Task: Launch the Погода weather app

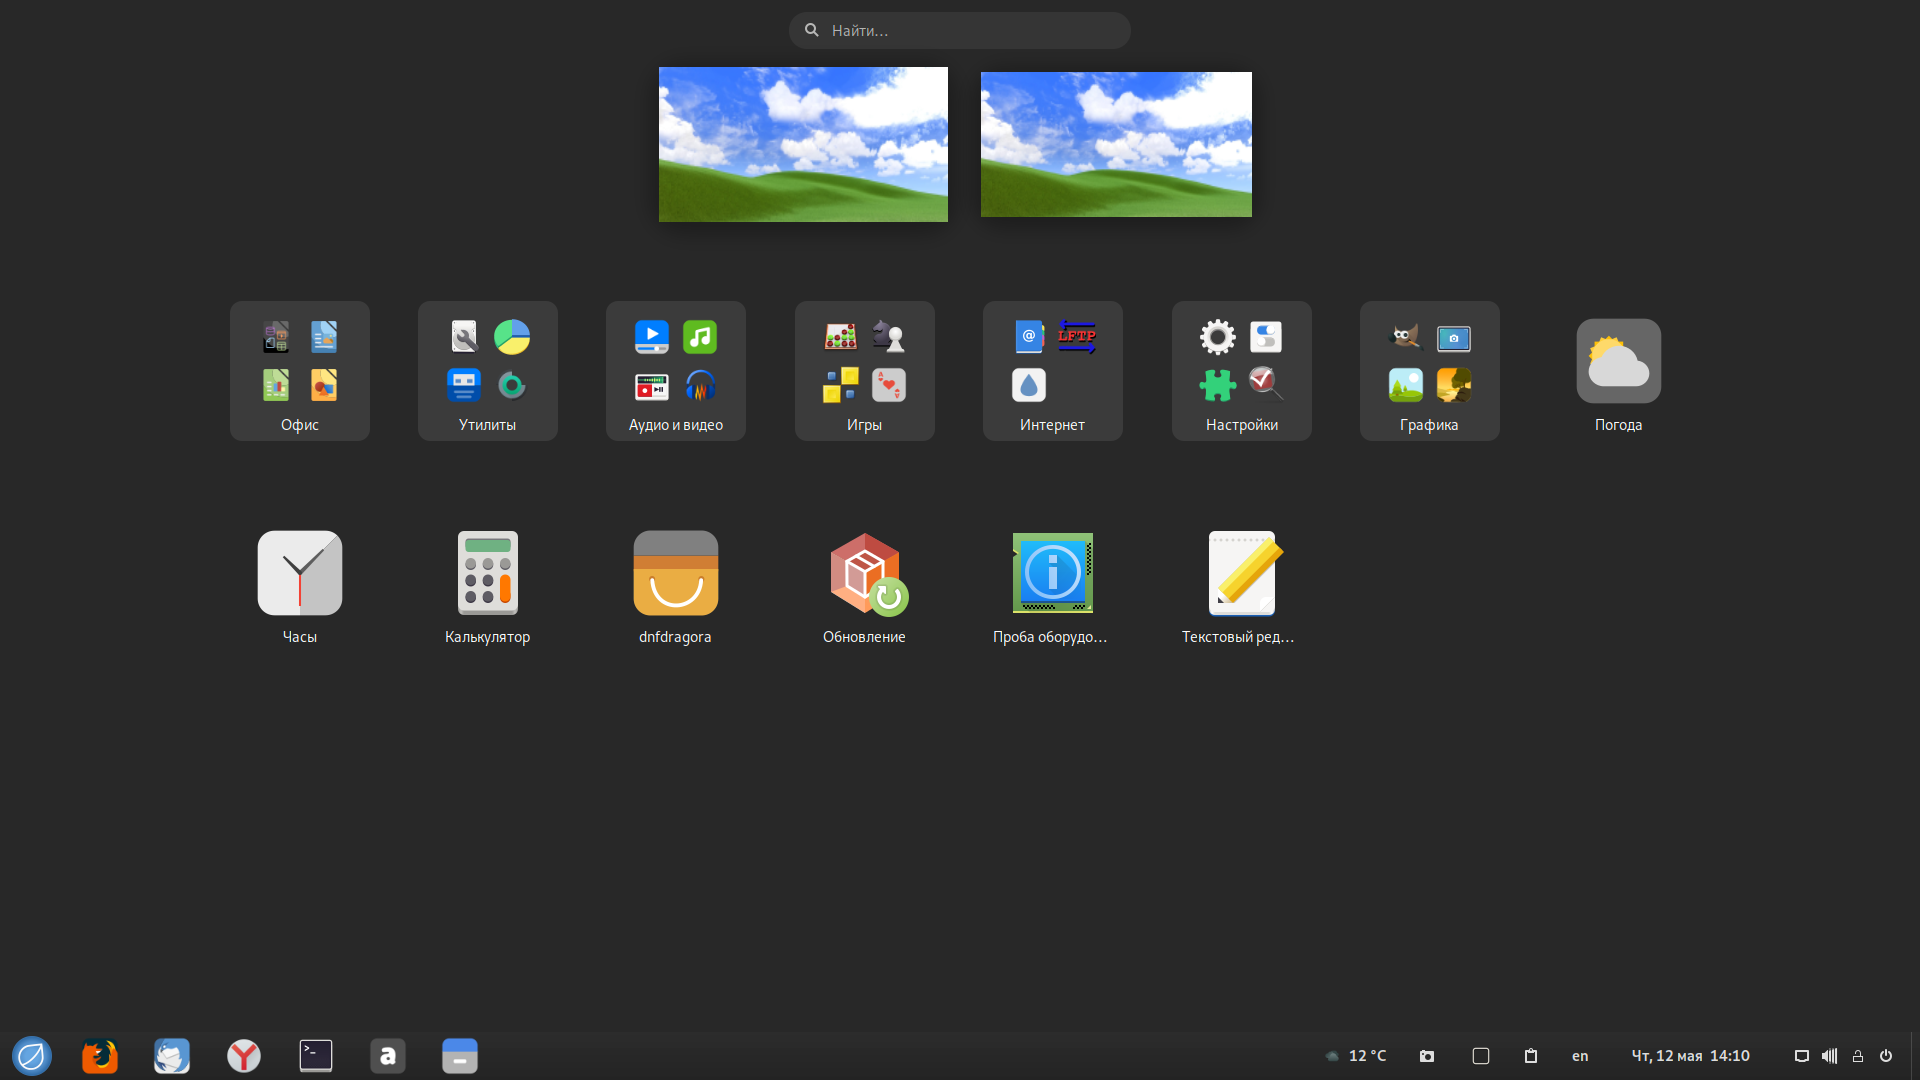Action: point(1618,362)
